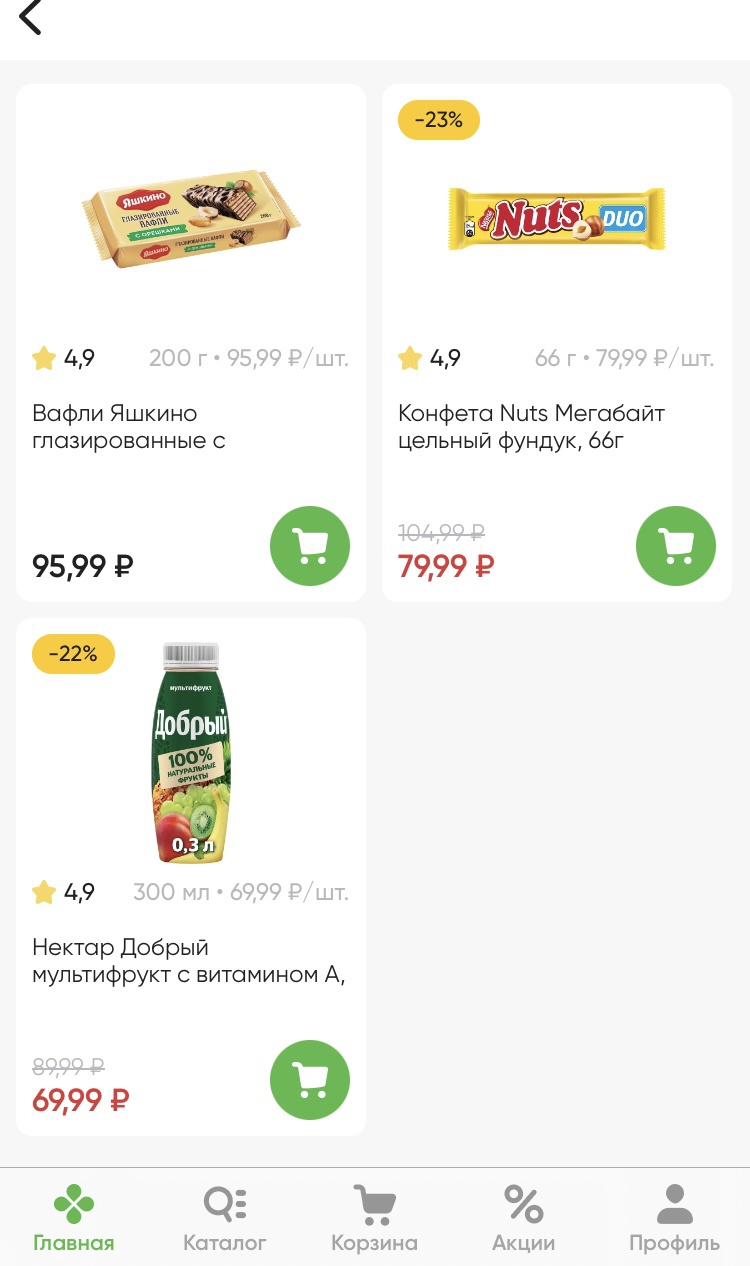Tap the star rating on Яшкино waffles

pyautogui.click(x=63, y=358)
